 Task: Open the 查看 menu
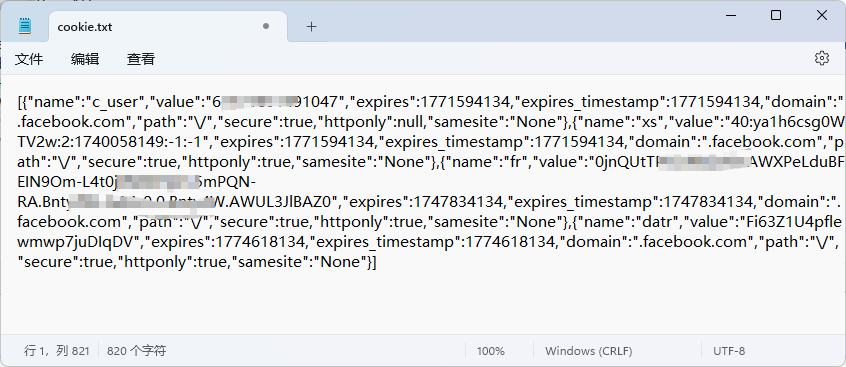click(x=141, y=59)
